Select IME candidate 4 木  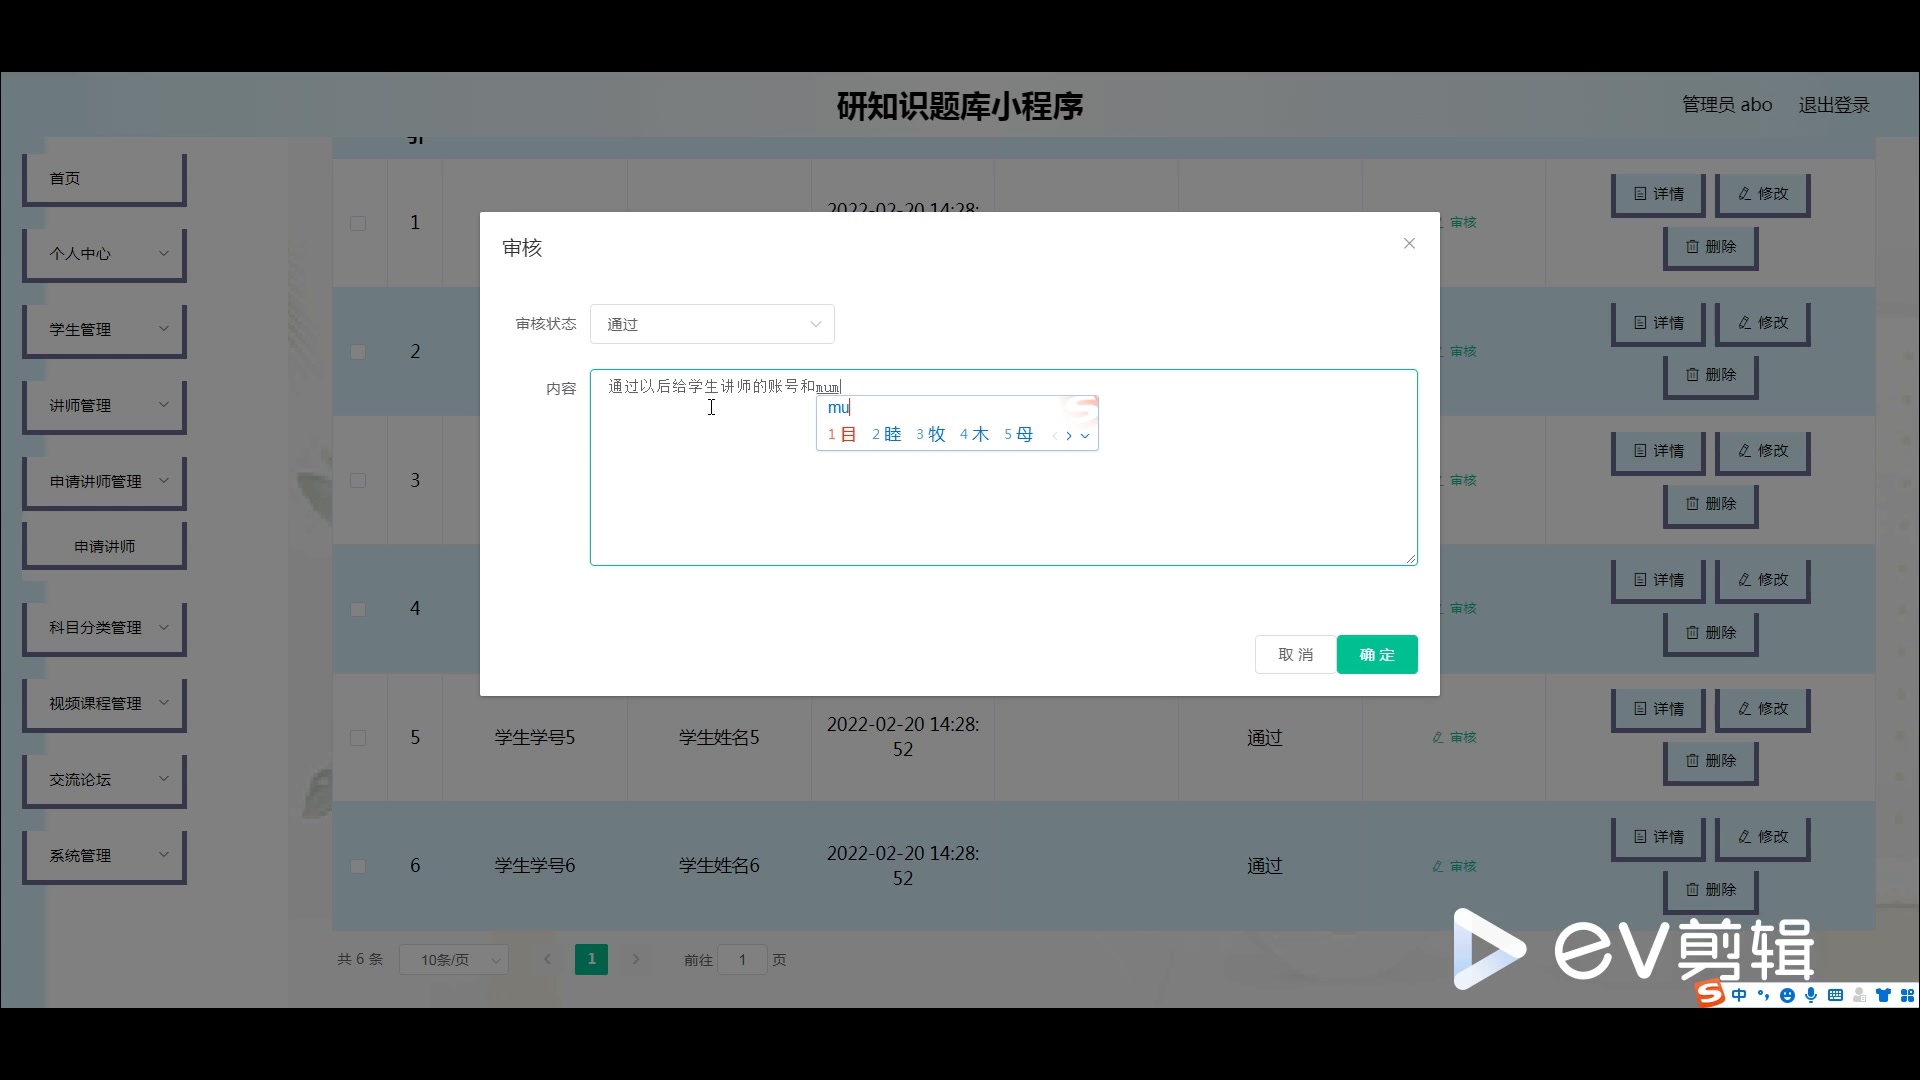974,434
